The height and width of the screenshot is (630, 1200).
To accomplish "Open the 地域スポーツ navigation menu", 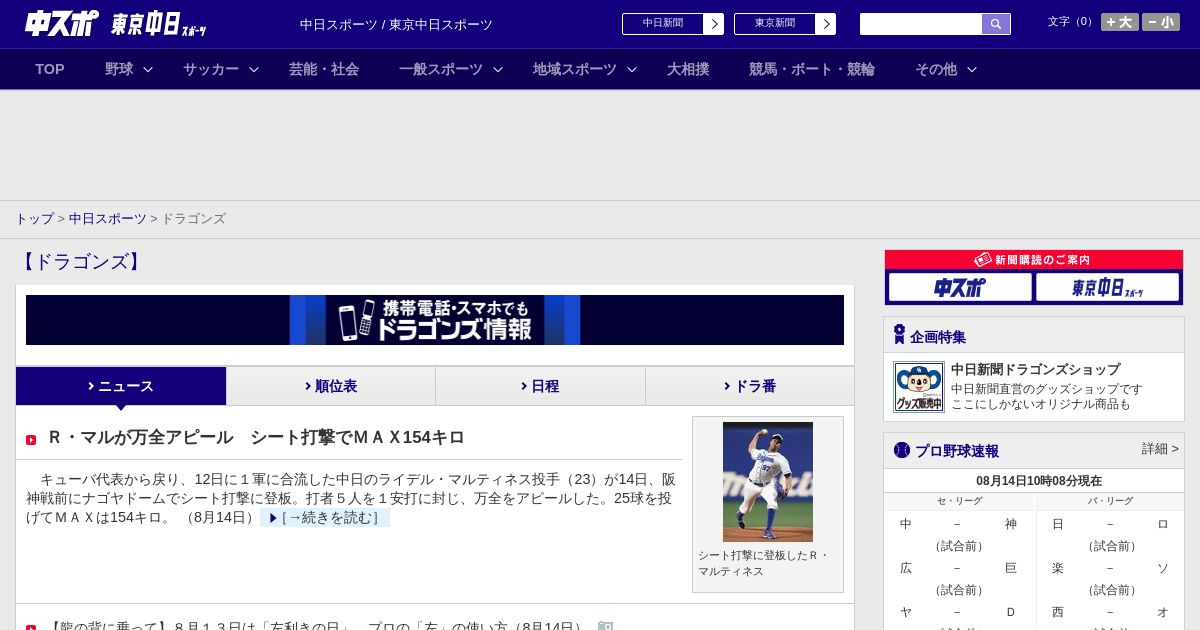I will (575, 69).
